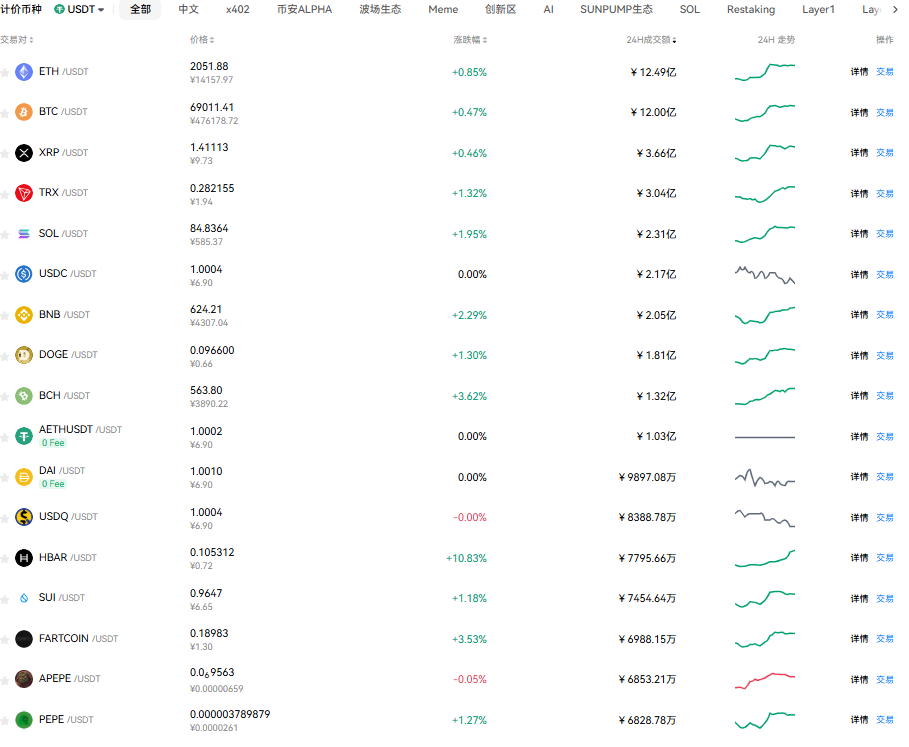Toggle favorite star for SOL/USDT
The width and height of the screenshot is (909, 747).
(x=5, y=234)
